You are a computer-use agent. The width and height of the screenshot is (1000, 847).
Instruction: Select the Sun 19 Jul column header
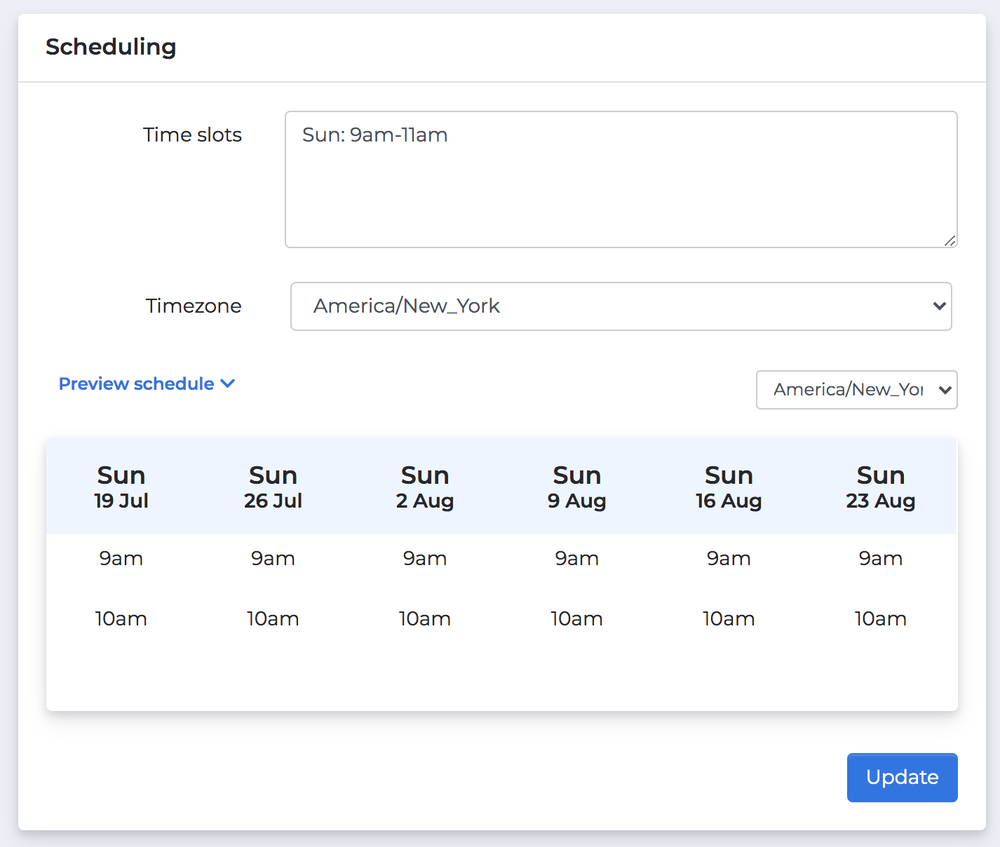point(121,486)
